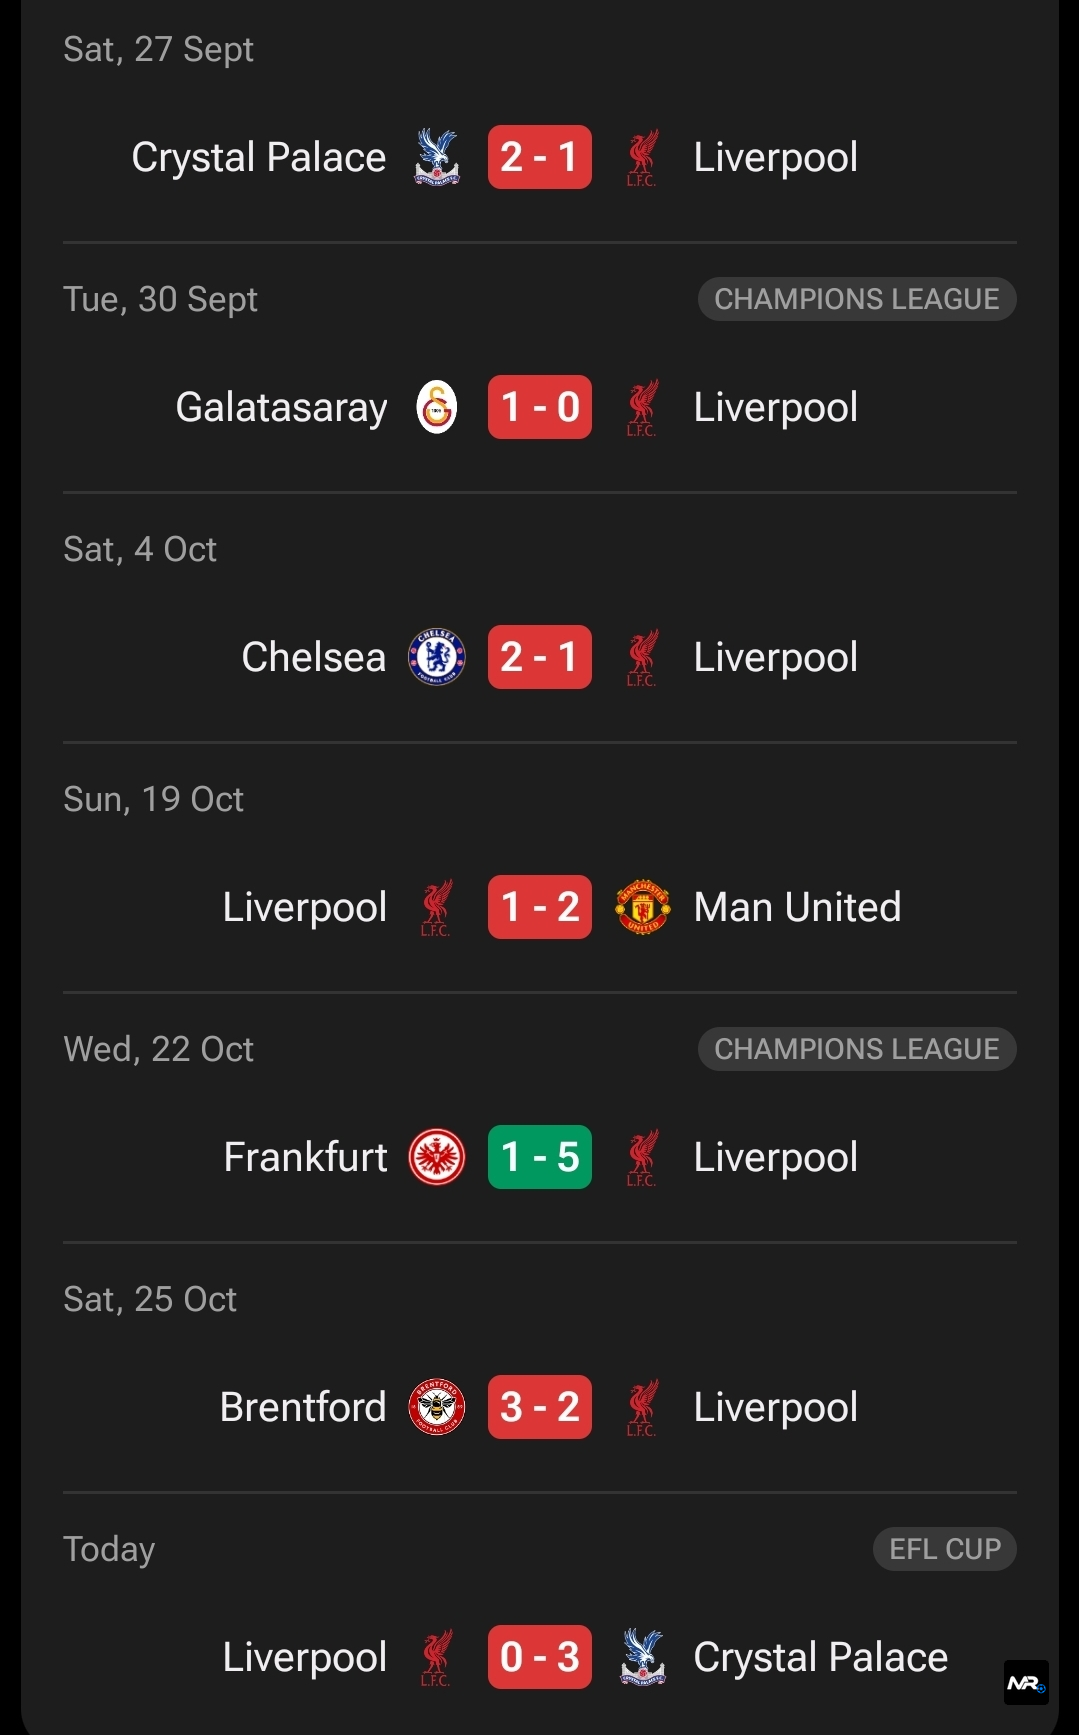This screenshot has height=1735, width=1079.
Task: Click the Chelsea club badge
Action: click(x=437, y=657)
